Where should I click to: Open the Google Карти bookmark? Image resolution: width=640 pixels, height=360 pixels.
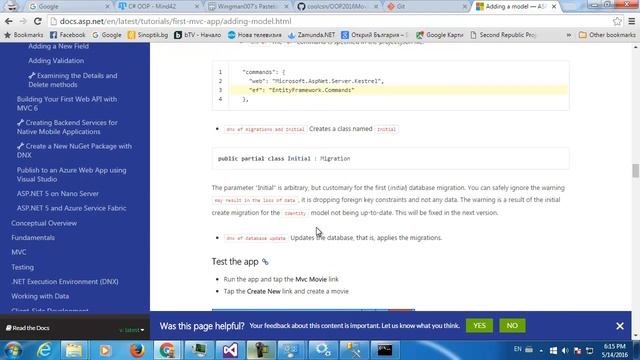point(439,35)
